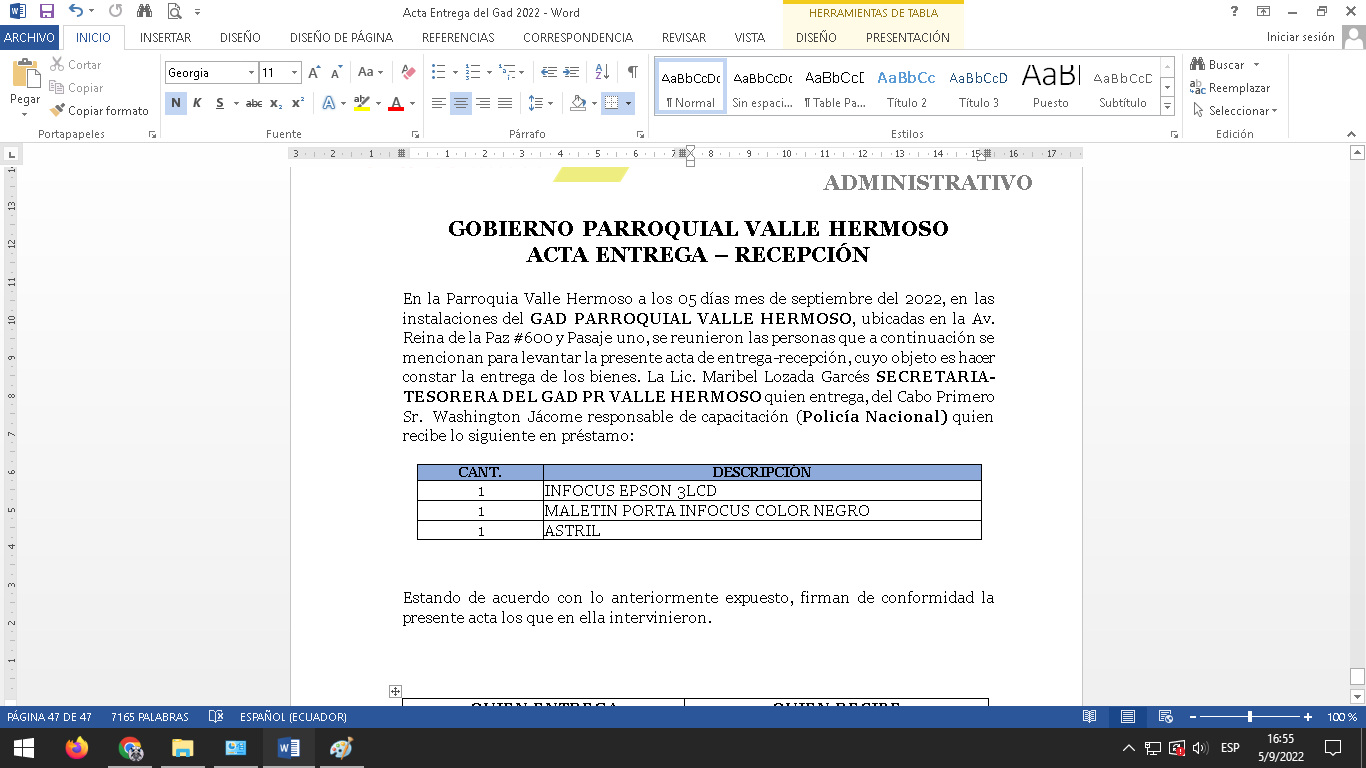Open the INSERTAR ribbon tab
This screenshot has width=1366, height=768.
point(165,38)
